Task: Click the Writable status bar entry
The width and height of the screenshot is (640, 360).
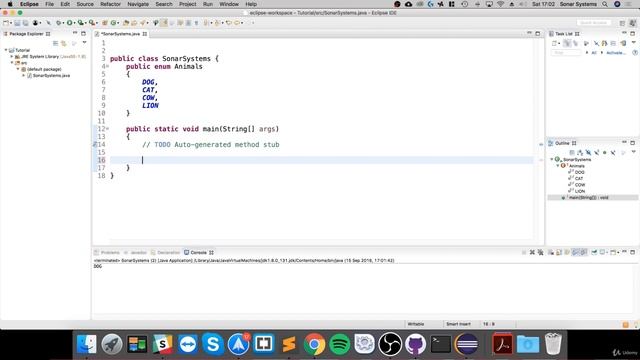Action: [416, 324]
